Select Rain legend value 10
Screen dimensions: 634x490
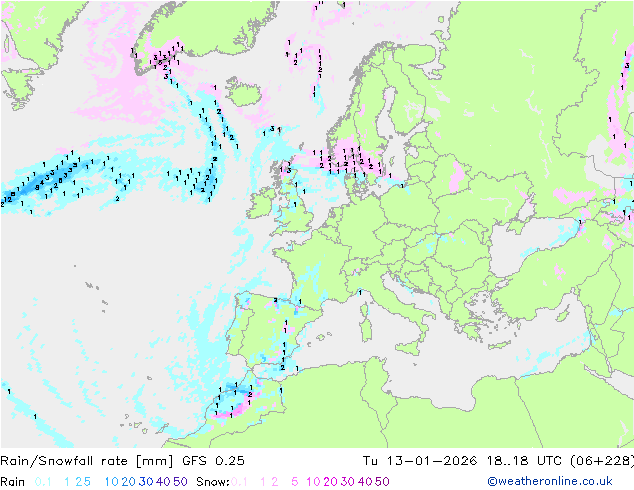point(112,482)
